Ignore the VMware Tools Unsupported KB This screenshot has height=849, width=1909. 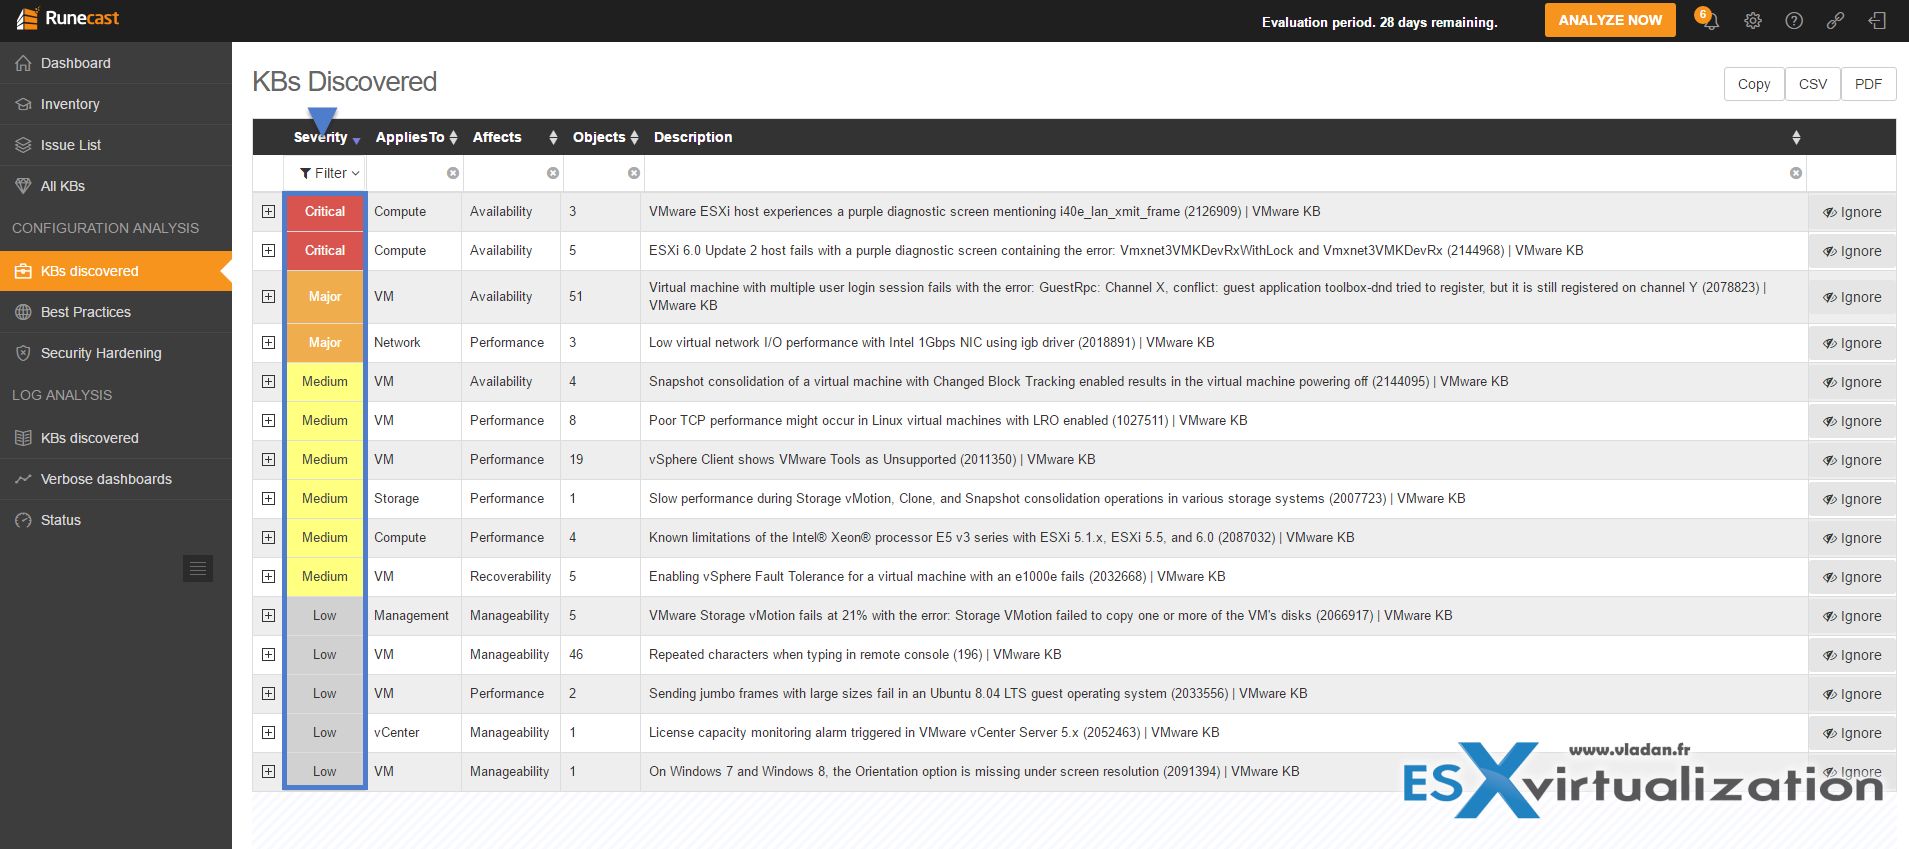pyautogui.click(x=1852, y=460)
